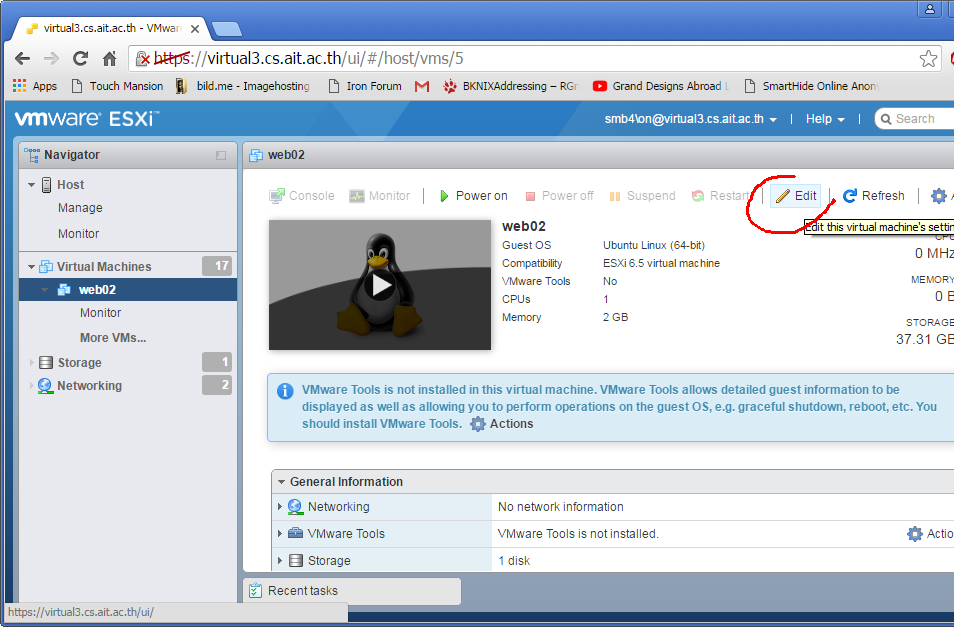954x627 pixels.
Task: Open a new browser tab
Action: pos(227,29)
